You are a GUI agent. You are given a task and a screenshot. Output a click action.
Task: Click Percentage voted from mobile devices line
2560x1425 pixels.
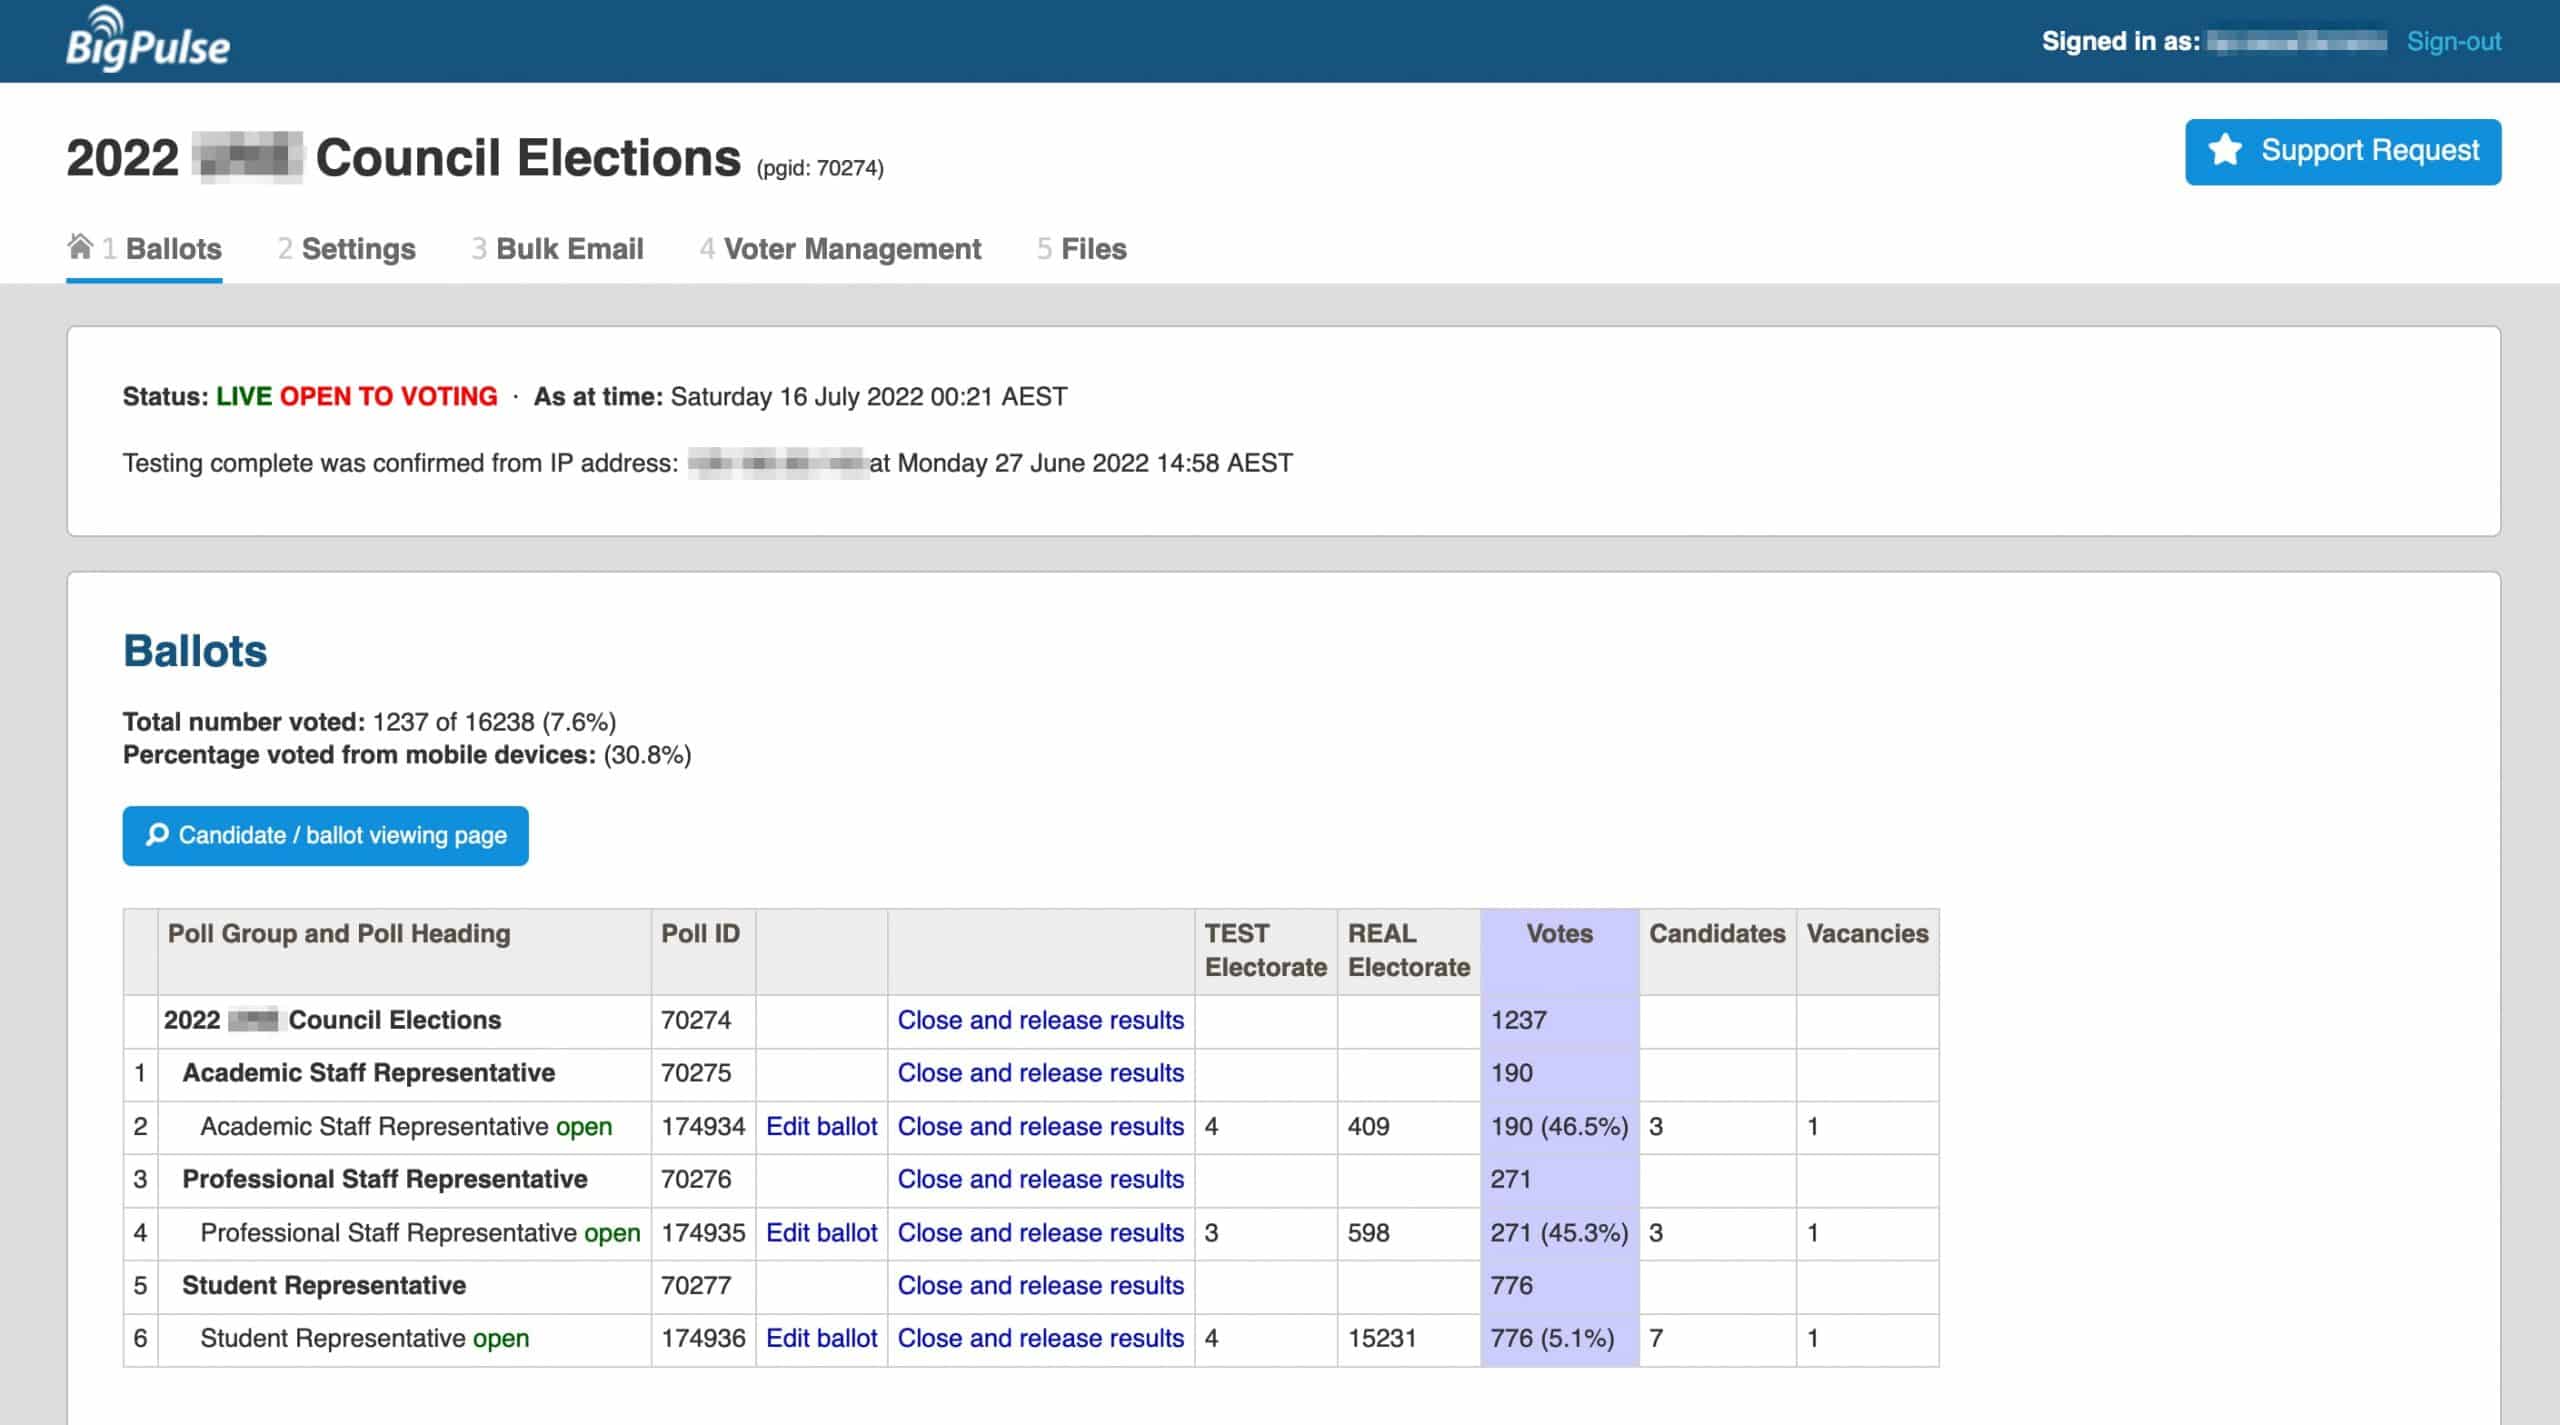tap(407, 755)
